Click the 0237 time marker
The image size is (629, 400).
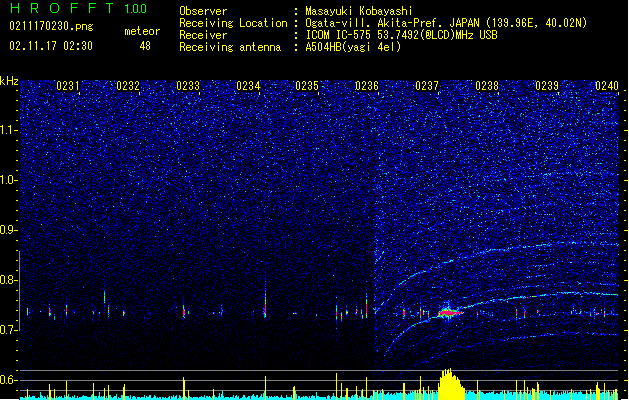click(427, 86)
